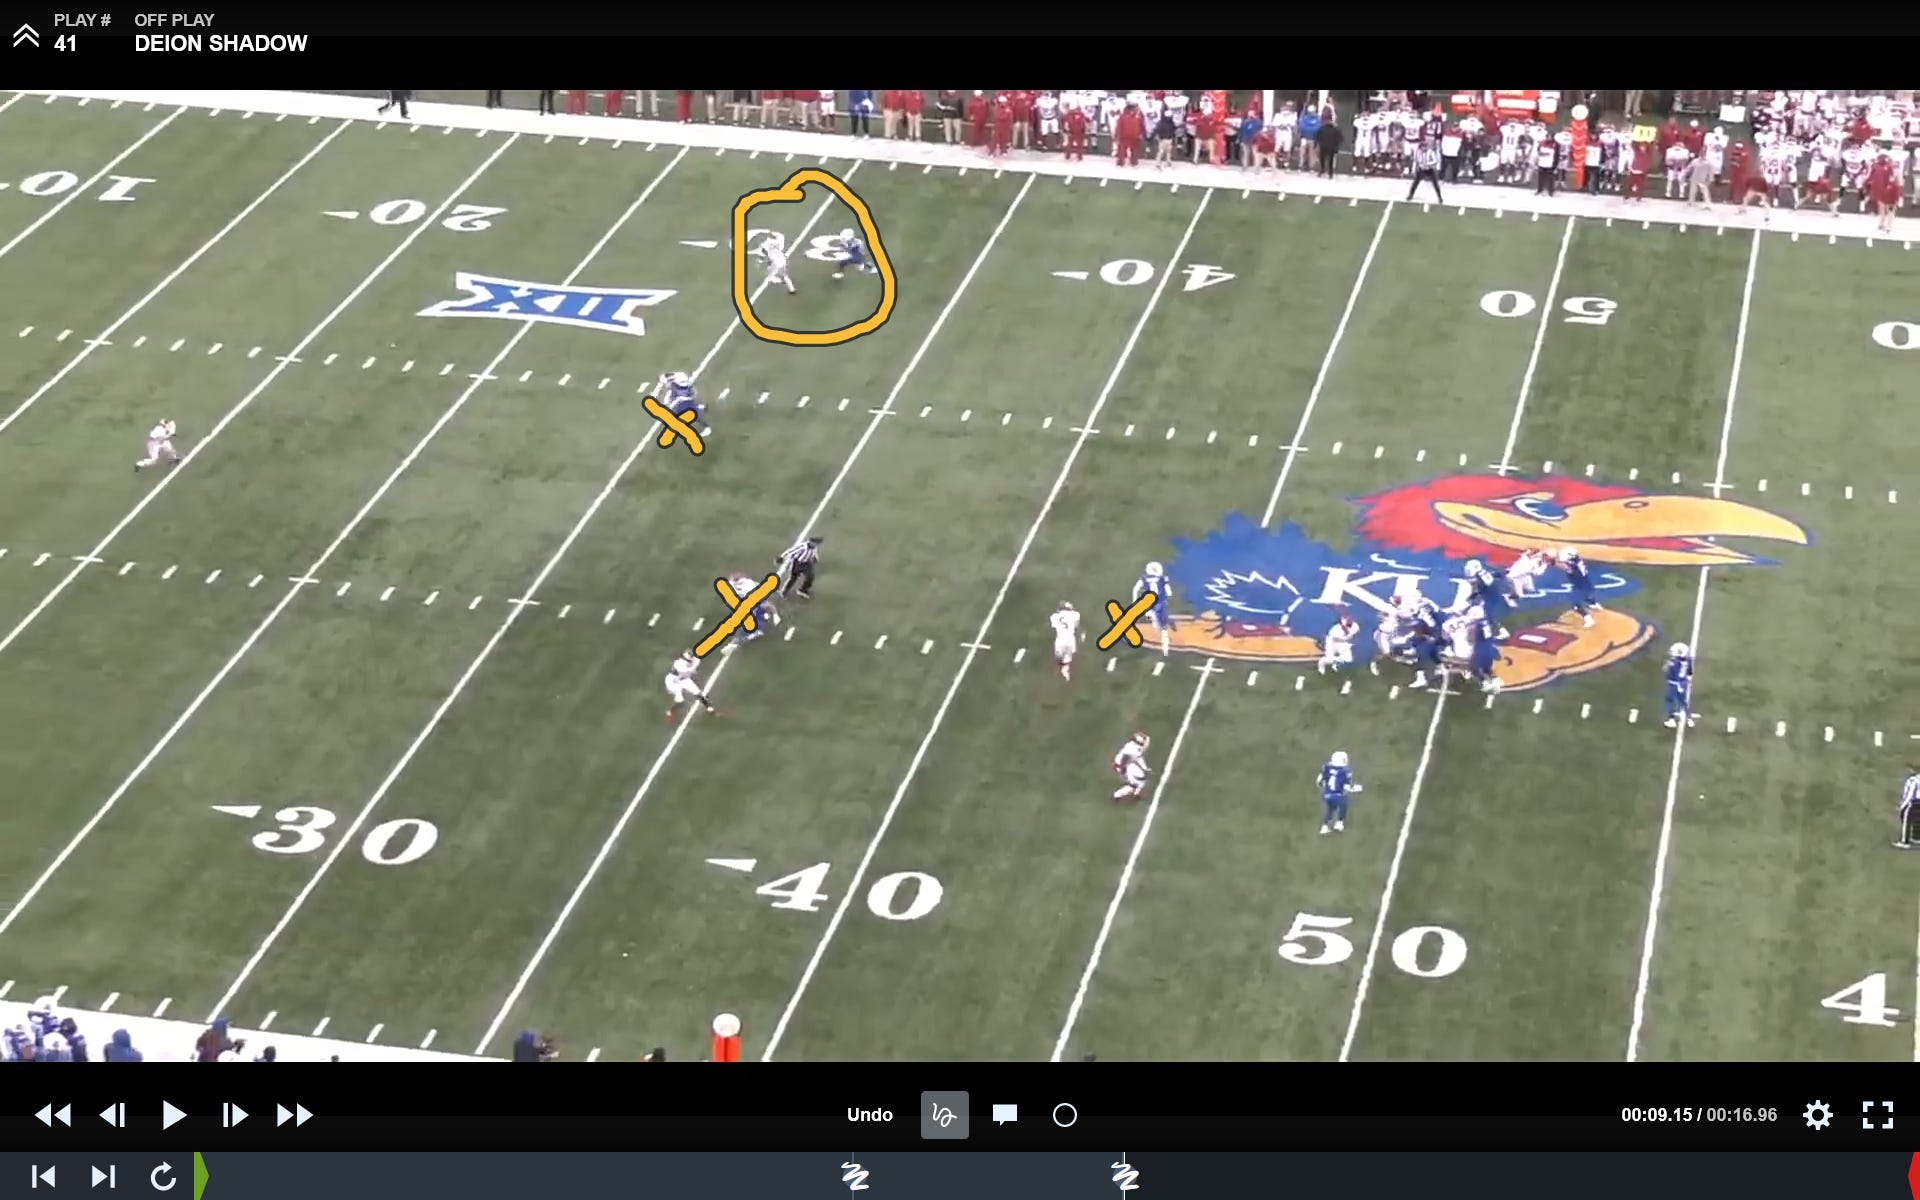The image size is (1920, 1200).
Task: Play the video clip
Action: [x=174, y=1115]
